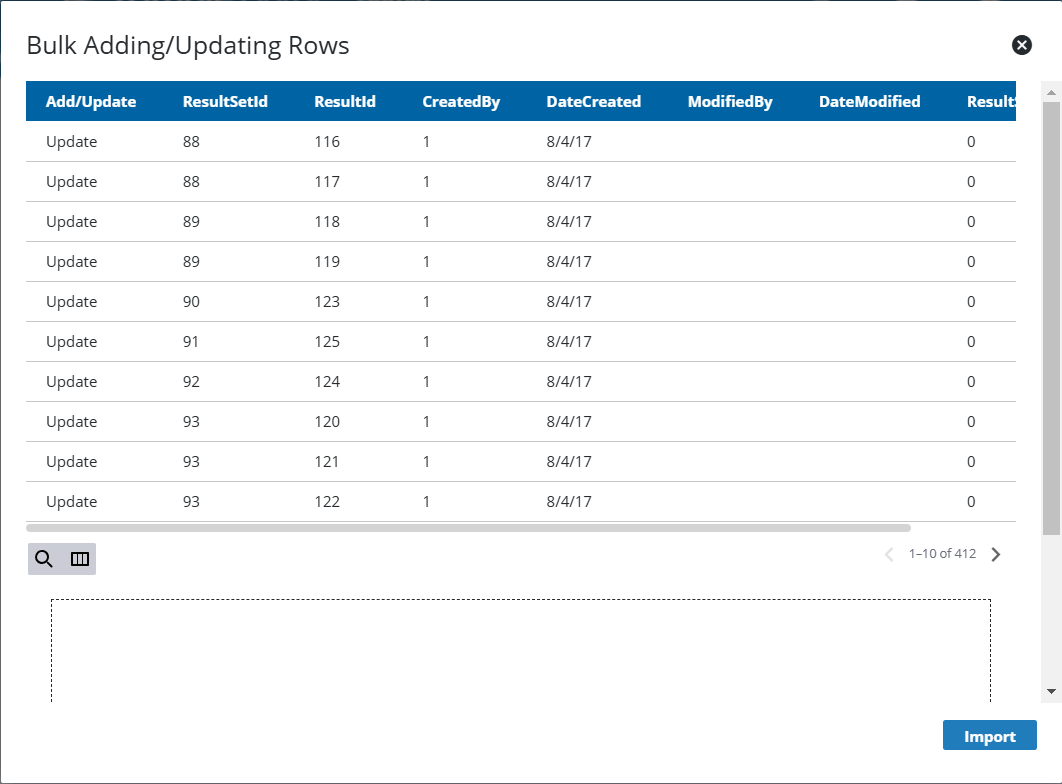
Task: Click the DateModified column header
Action: 869,101
